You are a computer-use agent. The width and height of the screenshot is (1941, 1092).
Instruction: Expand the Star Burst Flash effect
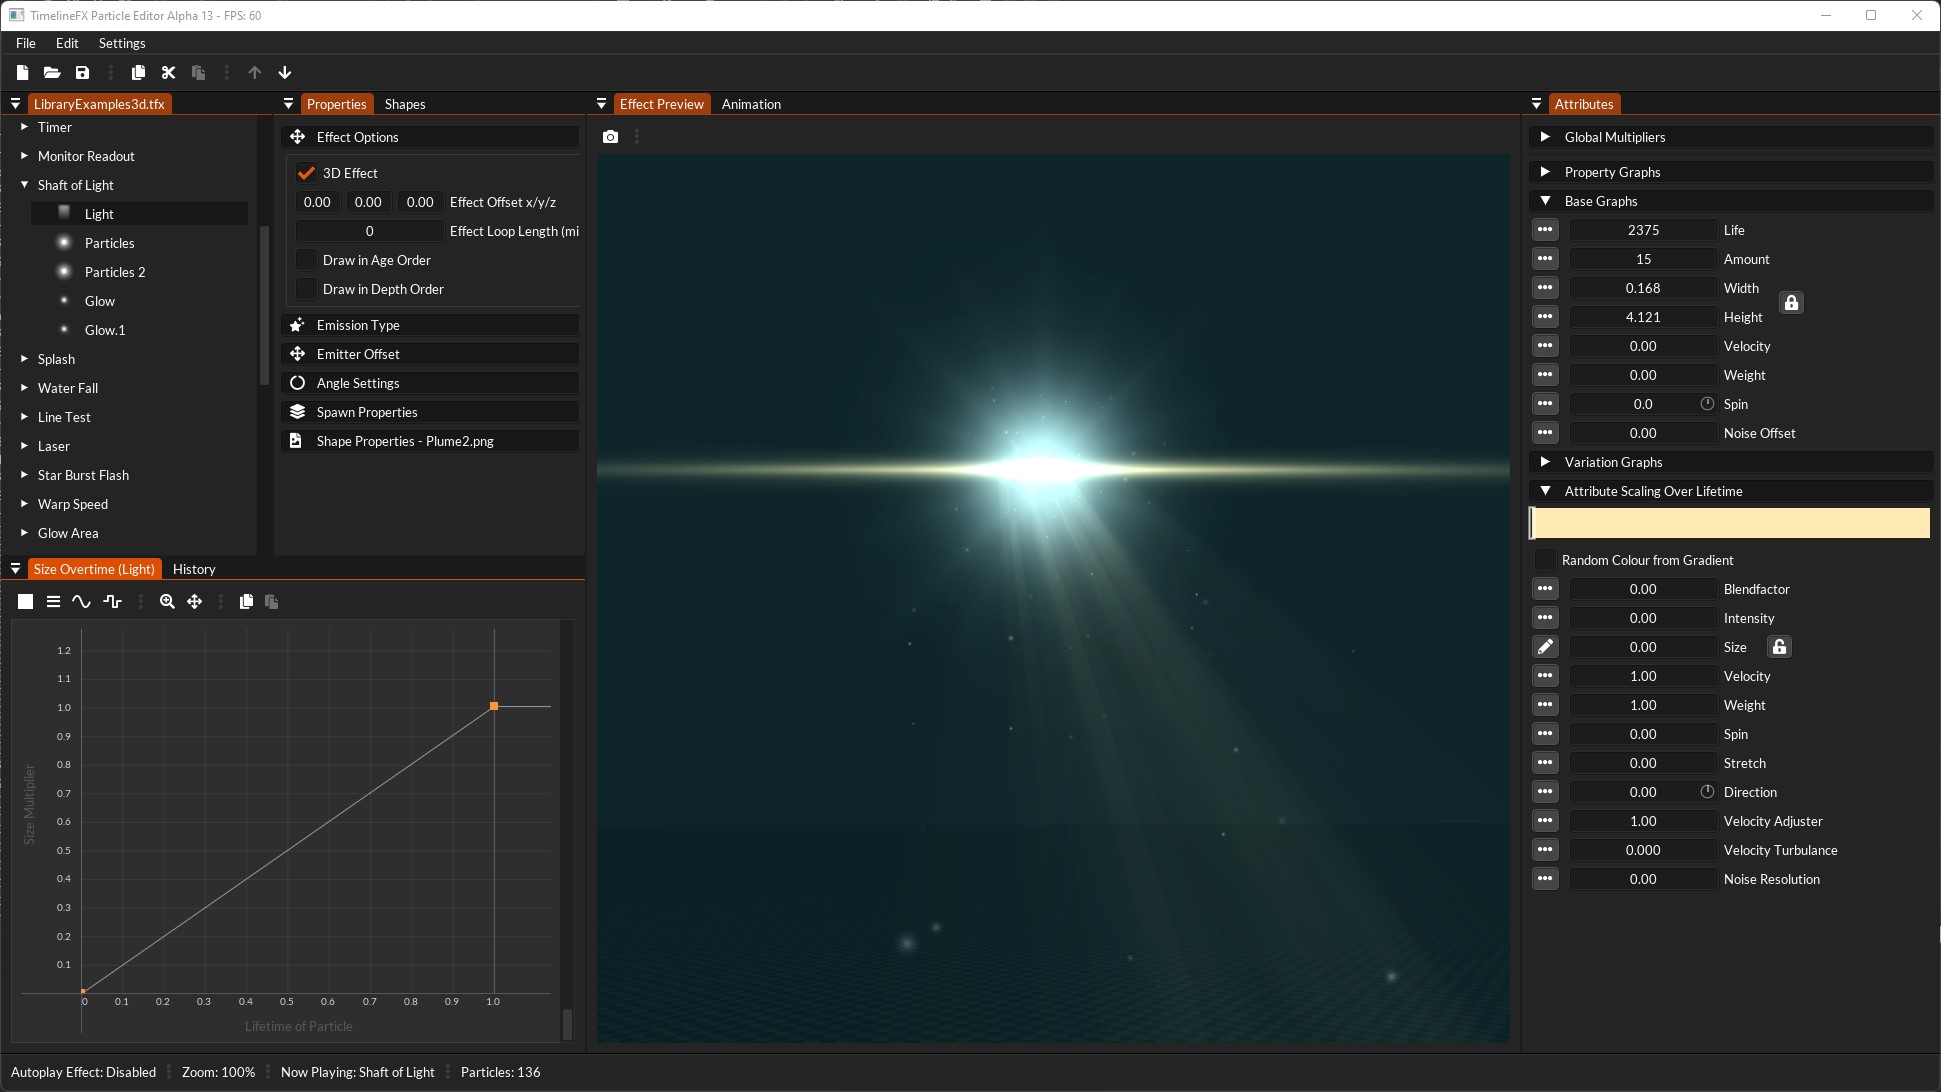click(x=23, y=474)
